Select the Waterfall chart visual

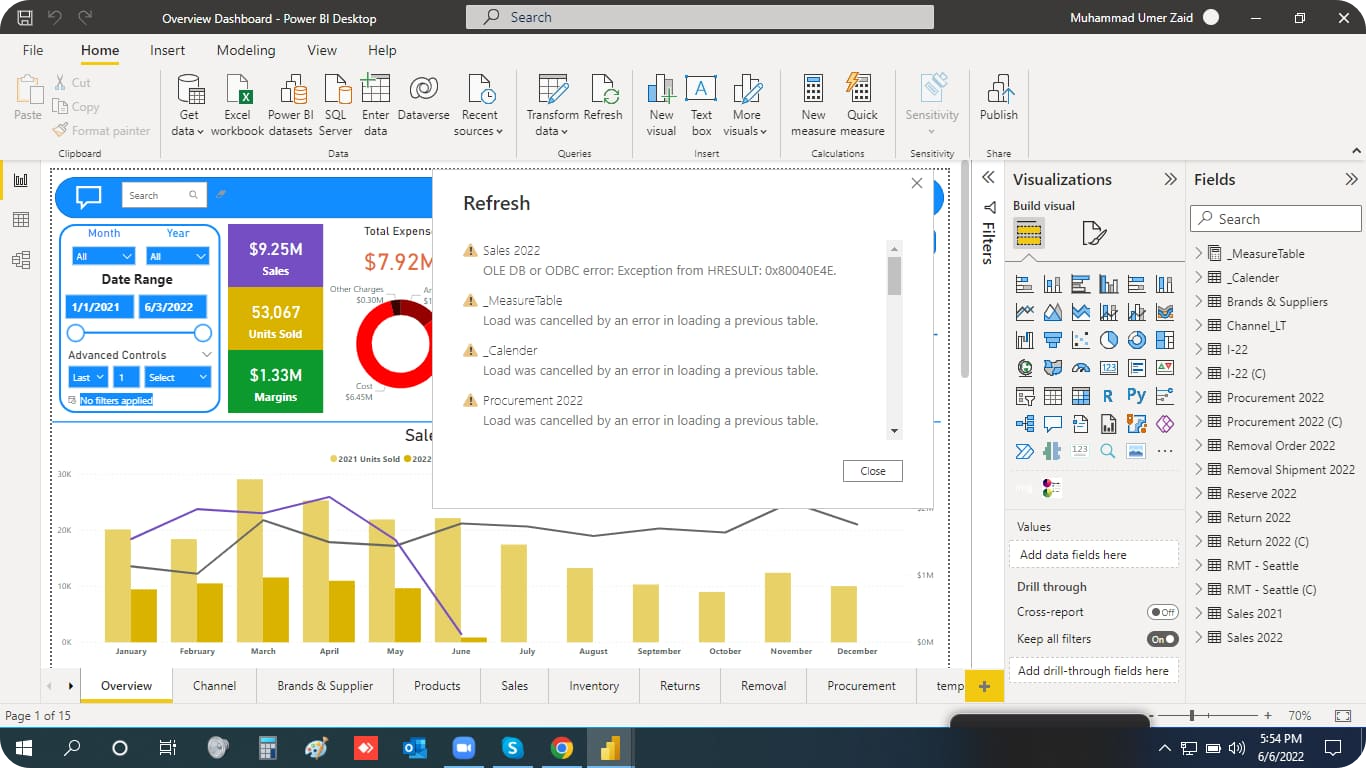[1024, 340]
